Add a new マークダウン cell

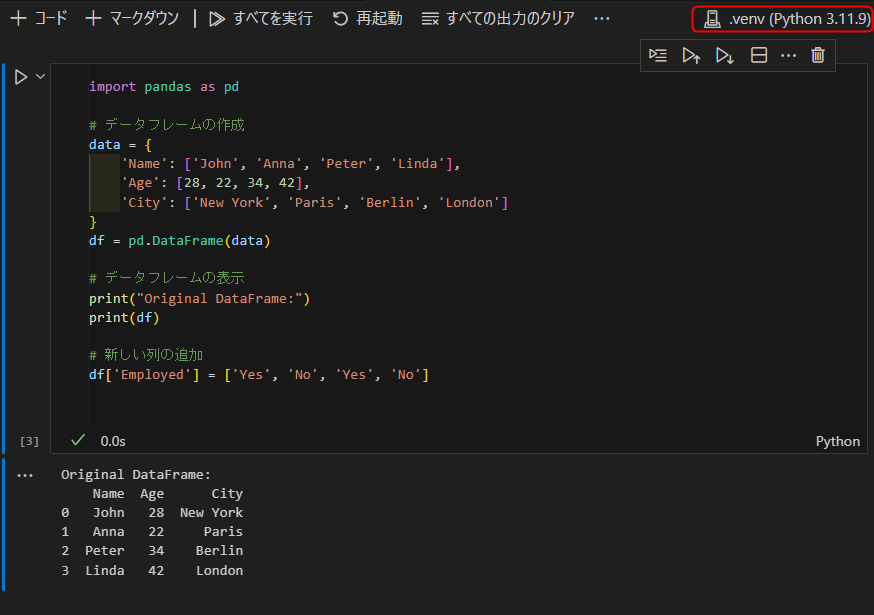coord(132,18)
